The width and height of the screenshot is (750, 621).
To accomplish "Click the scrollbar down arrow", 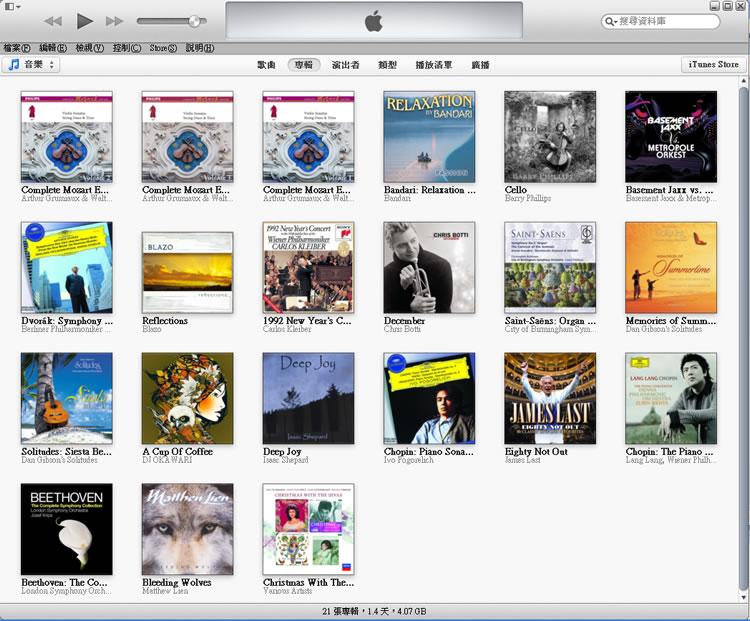I will pos(743,598).
